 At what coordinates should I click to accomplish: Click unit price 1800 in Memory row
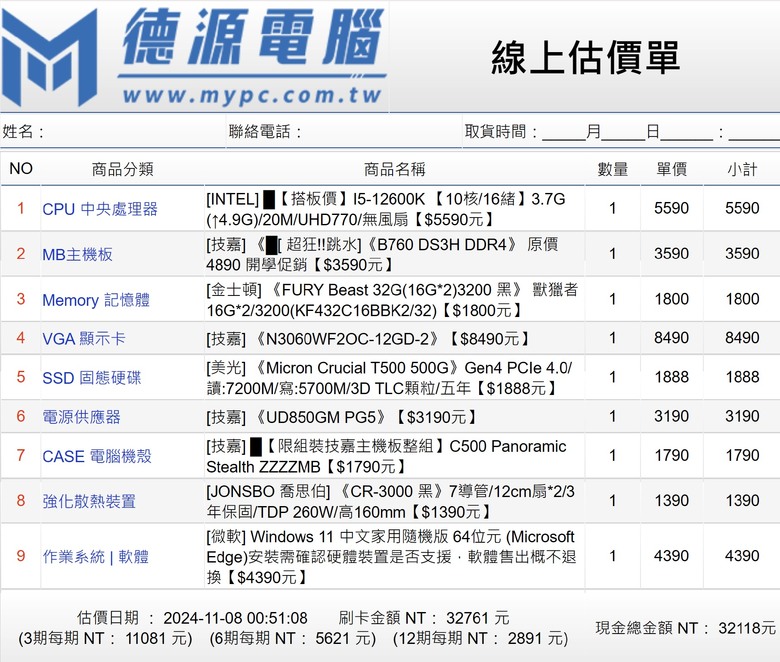pyautogui.click(x=672, y=299)
